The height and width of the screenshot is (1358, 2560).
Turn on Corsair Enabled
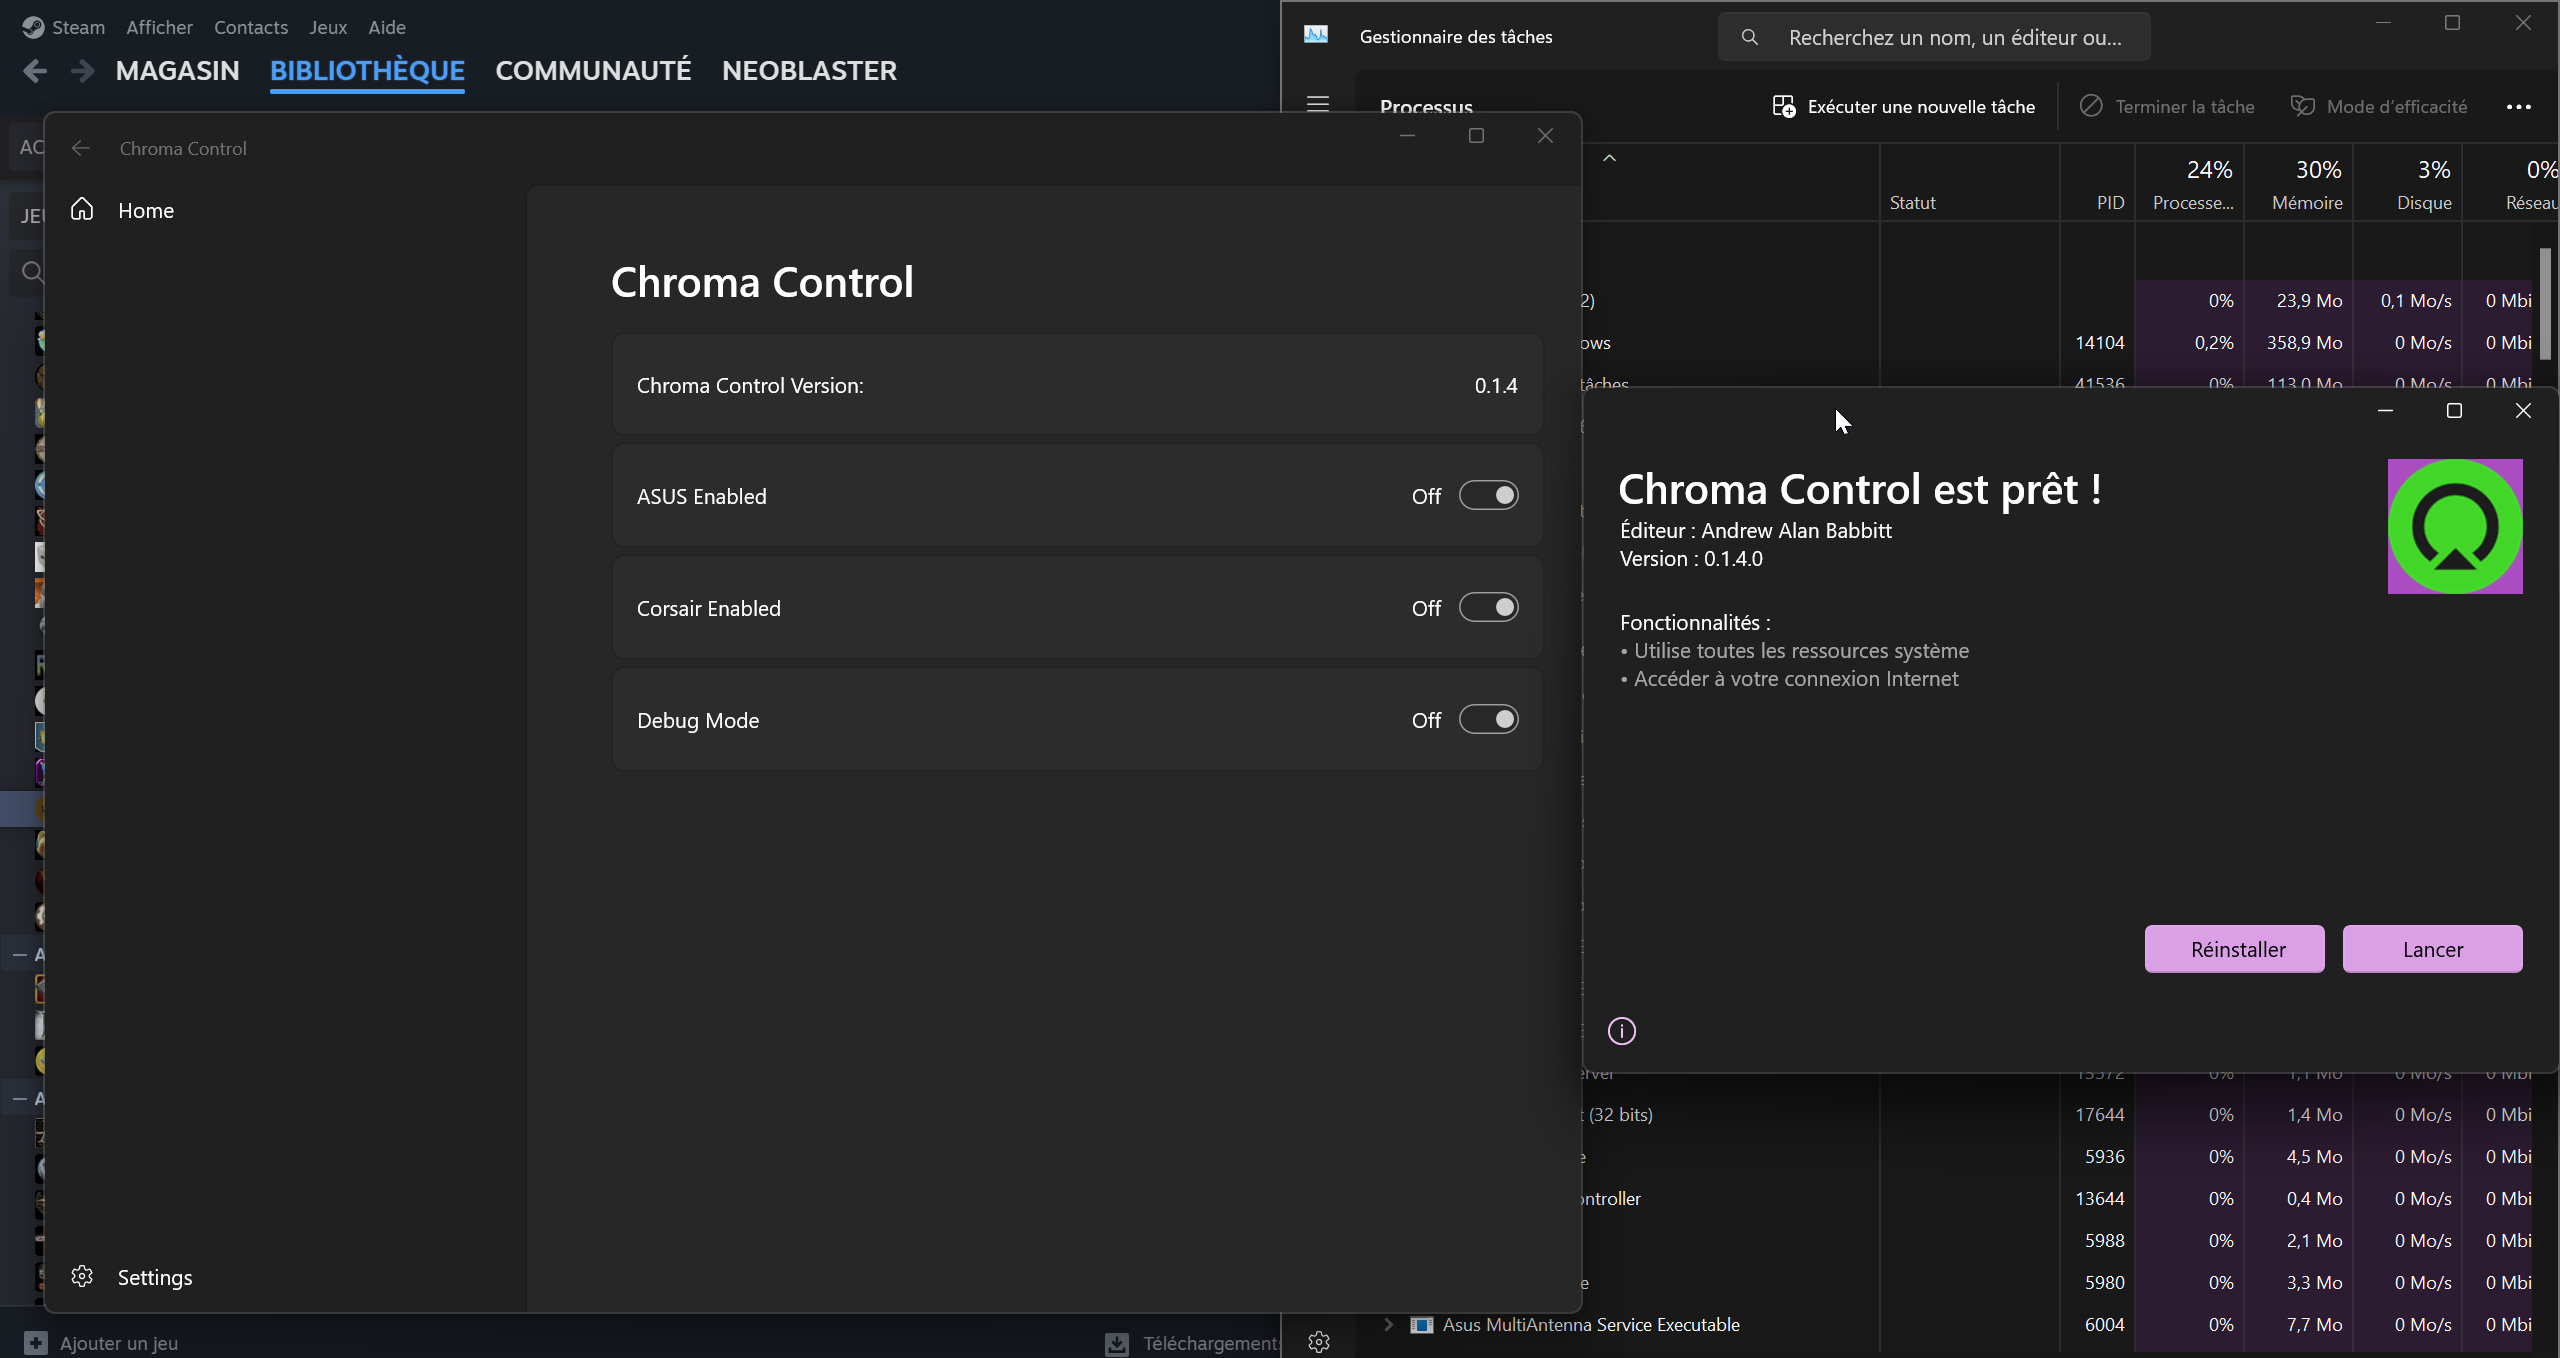tap(1488, 607)
